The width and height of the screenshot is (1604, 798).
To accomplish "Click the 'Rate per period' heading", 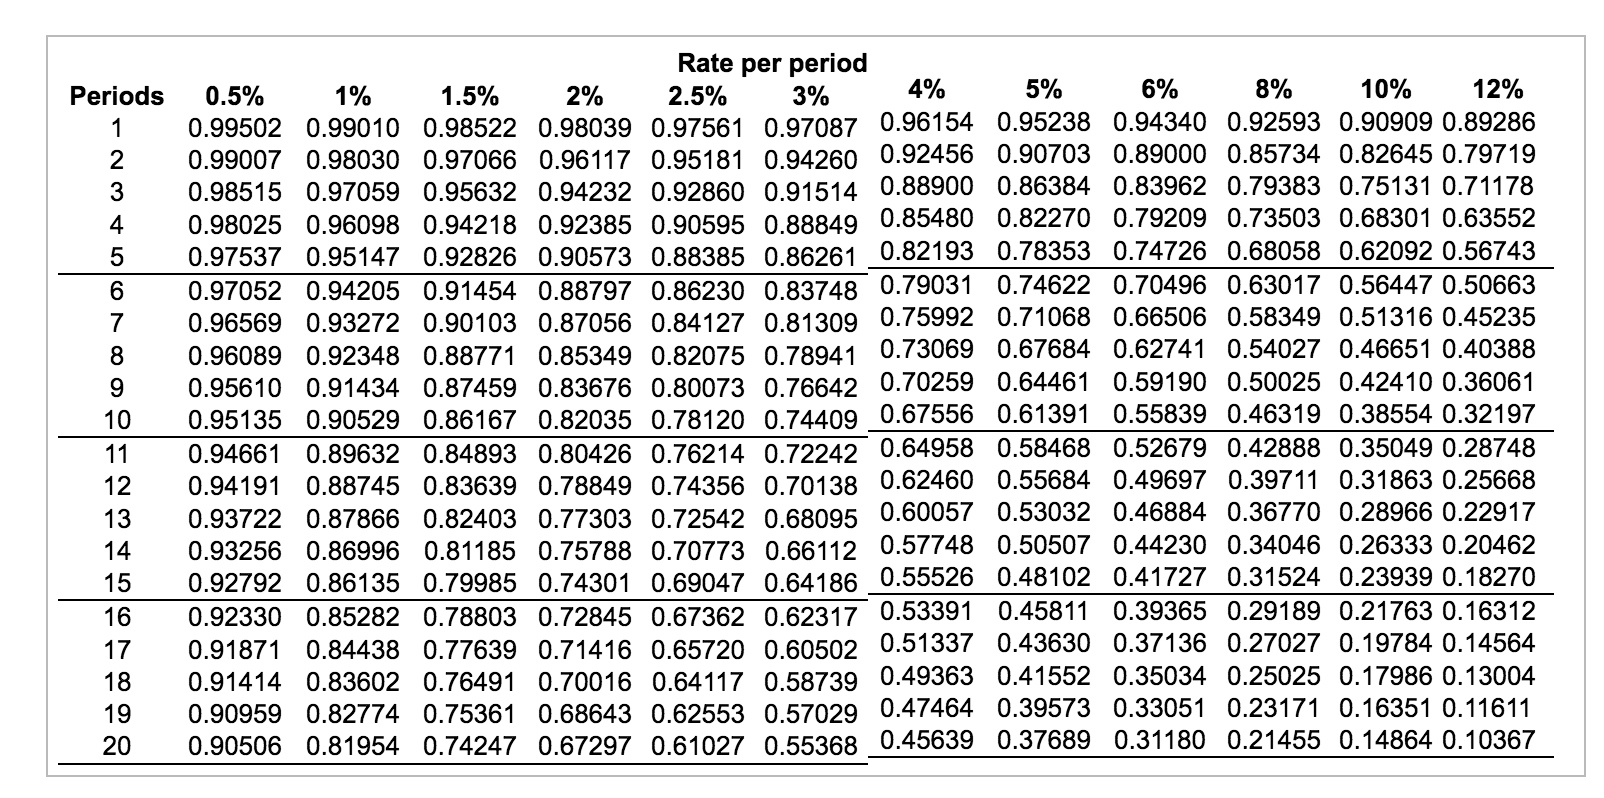I will click(772, 64).
